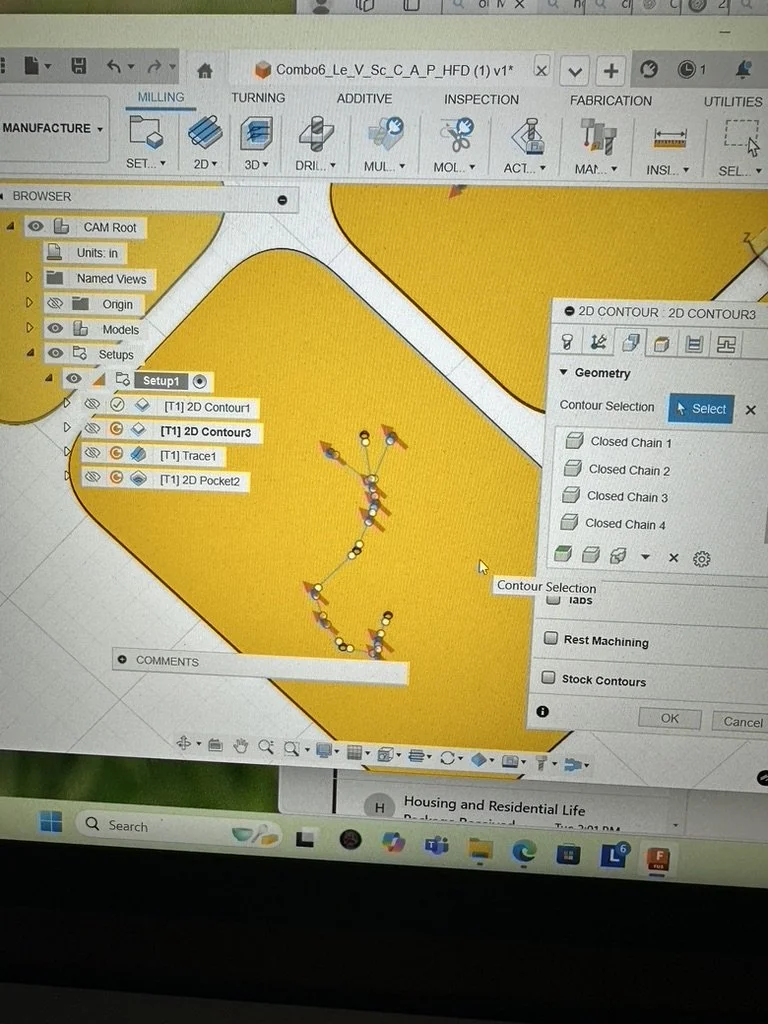Toggle visibility eye of Setups
Image resolution: width=768 pixels, height=1024 pixels.
56,353
